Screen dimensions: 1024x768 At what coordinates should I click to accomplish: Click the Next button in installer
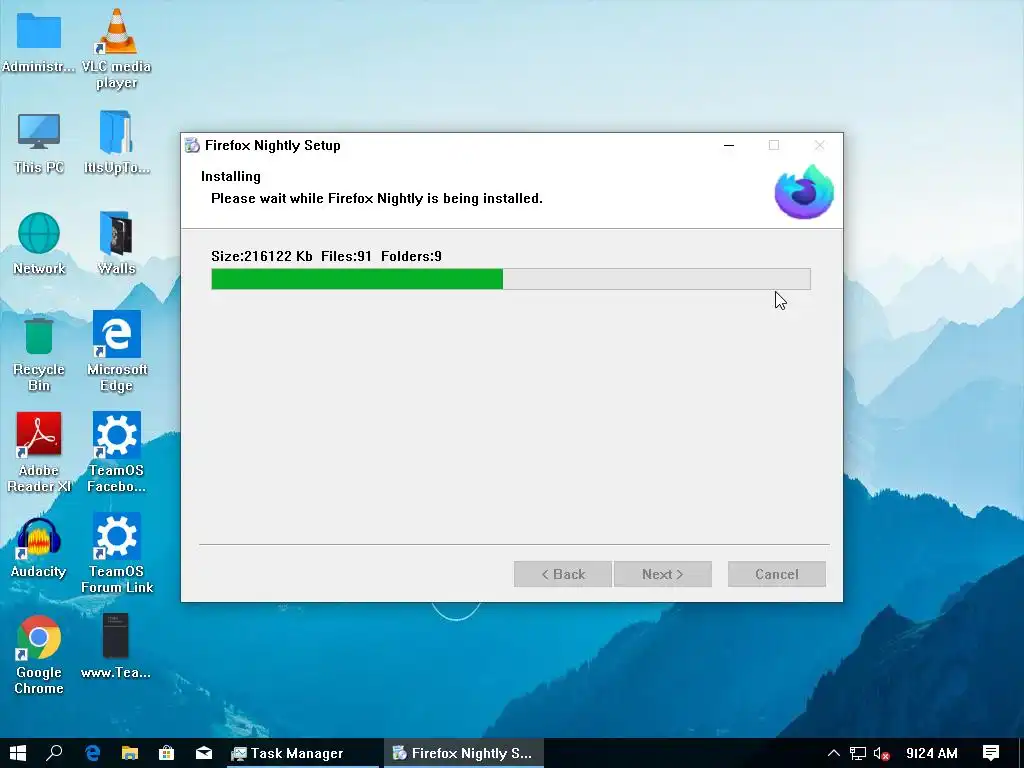pyautogui.click(x=663, y=574)
